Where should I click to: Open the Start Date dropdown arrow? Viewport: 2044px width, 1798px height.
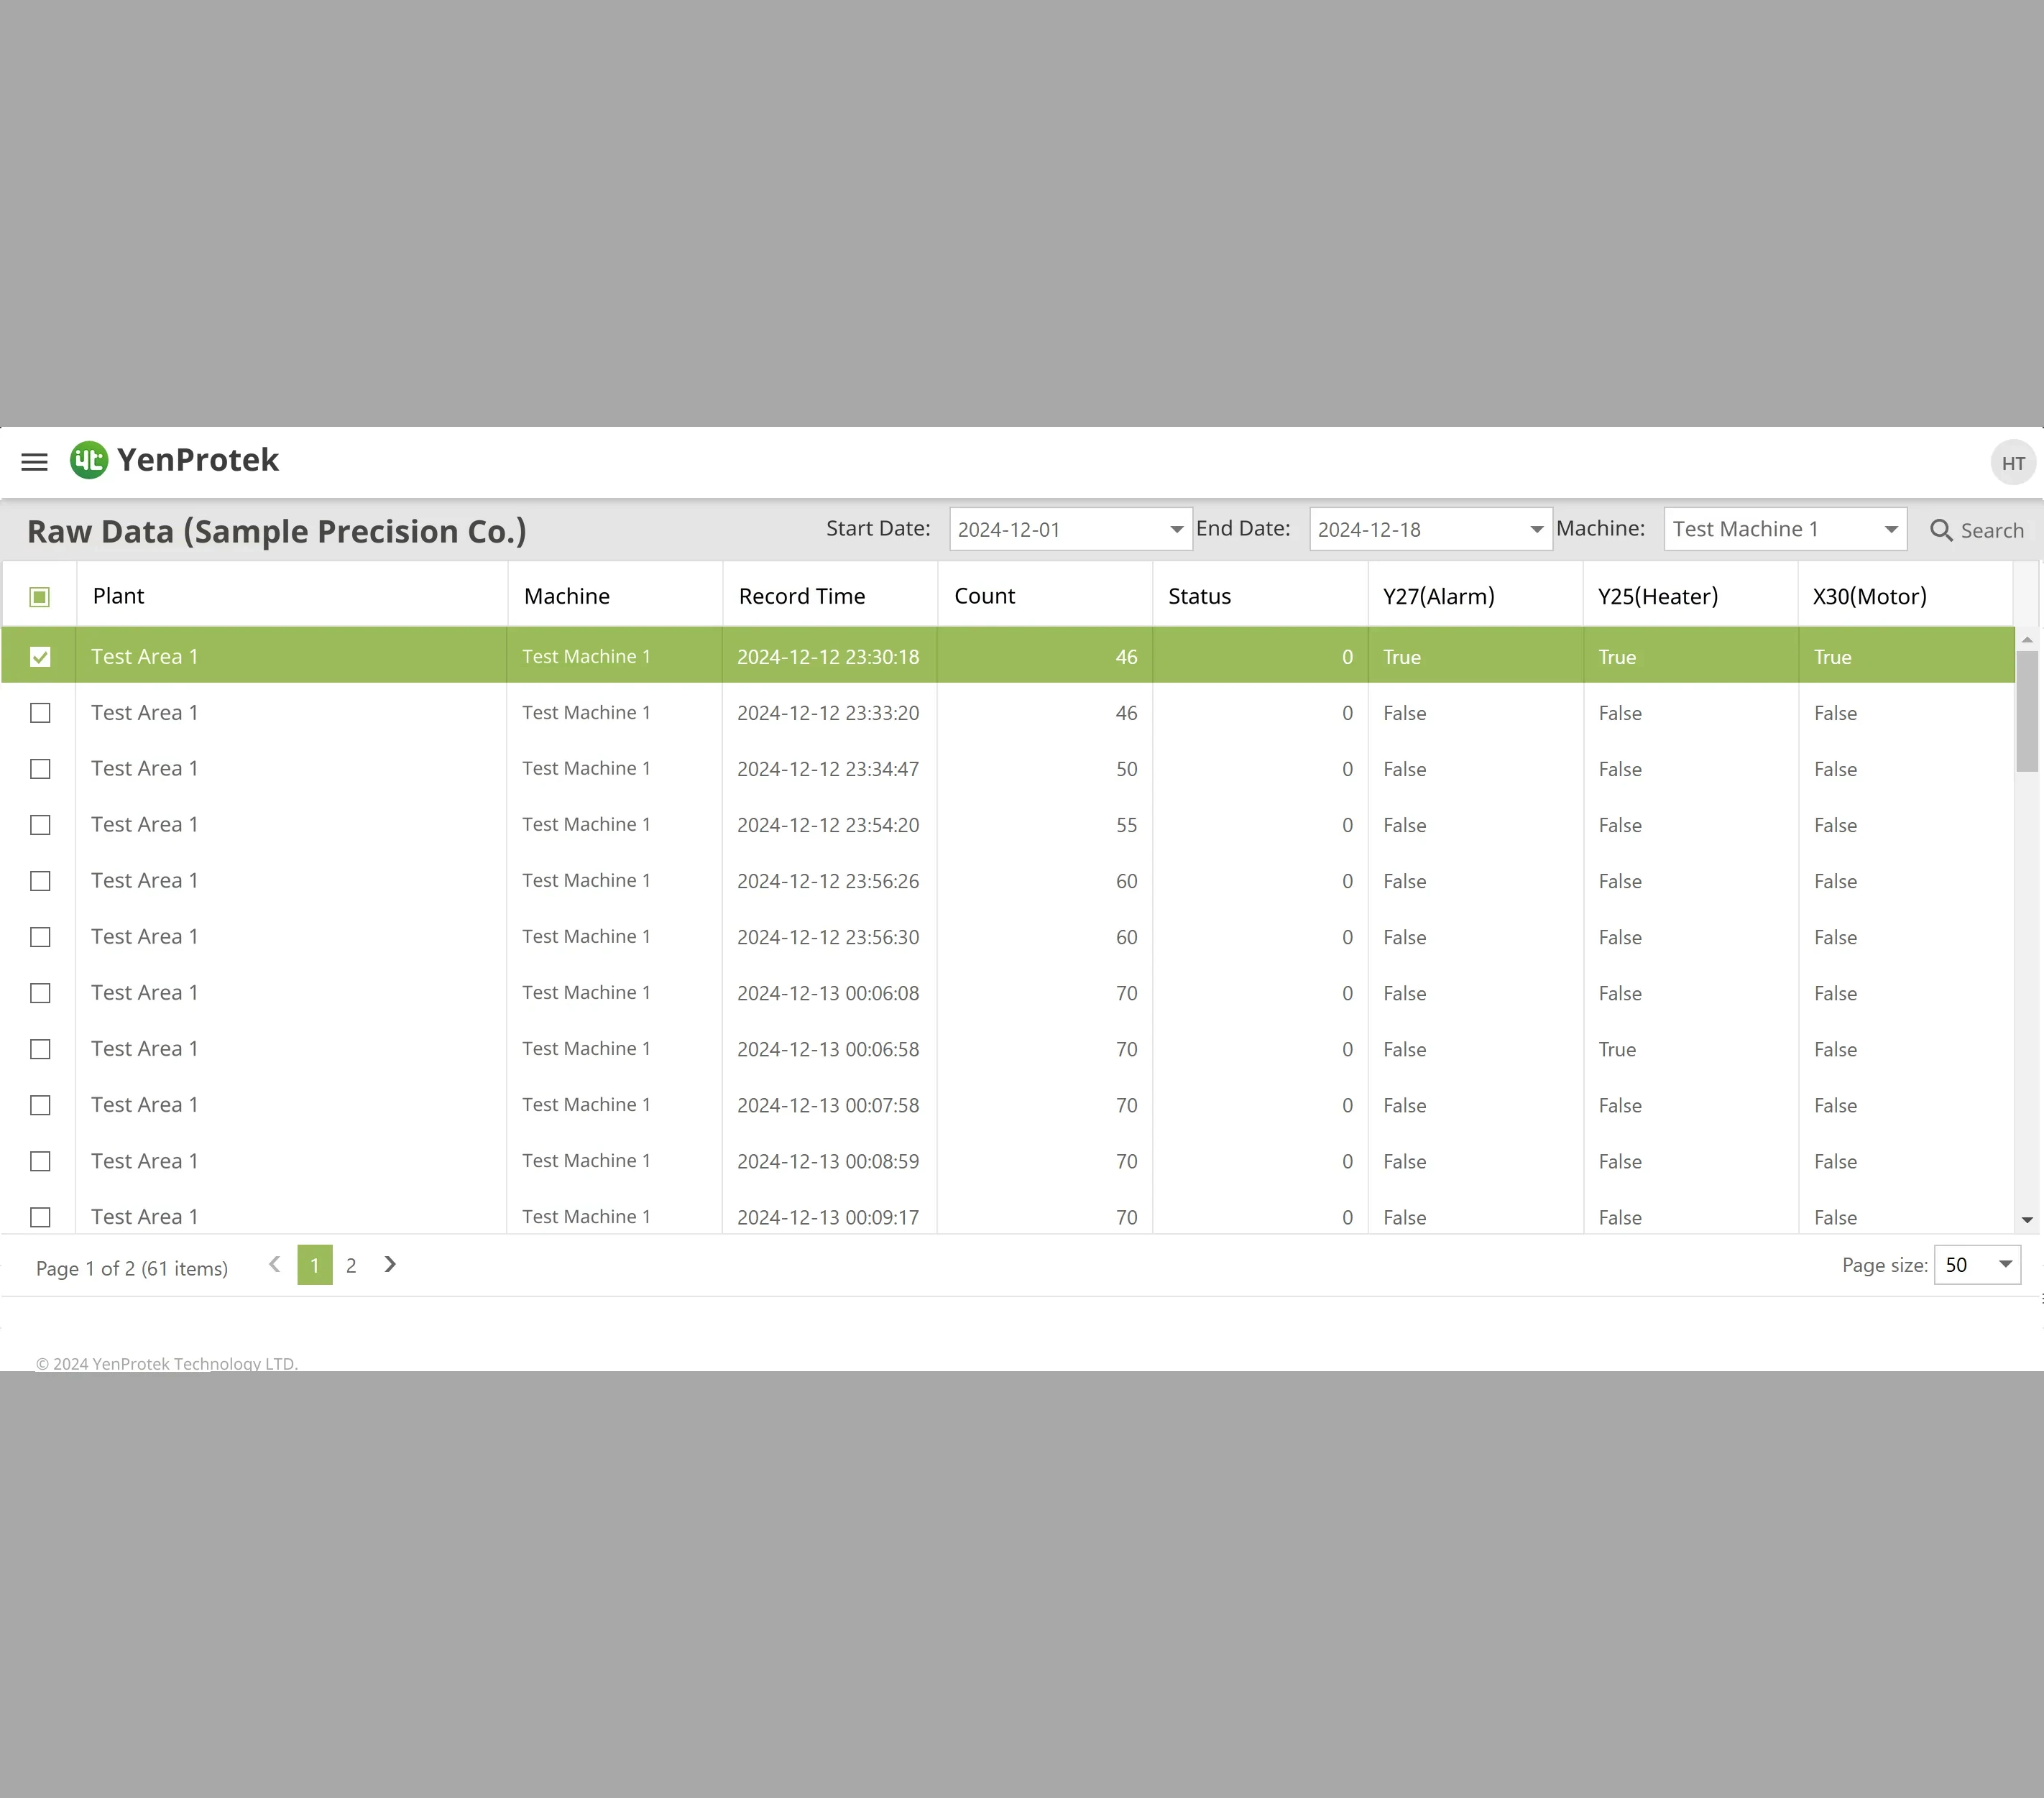pyautogui.click(x=1176, y=529)
